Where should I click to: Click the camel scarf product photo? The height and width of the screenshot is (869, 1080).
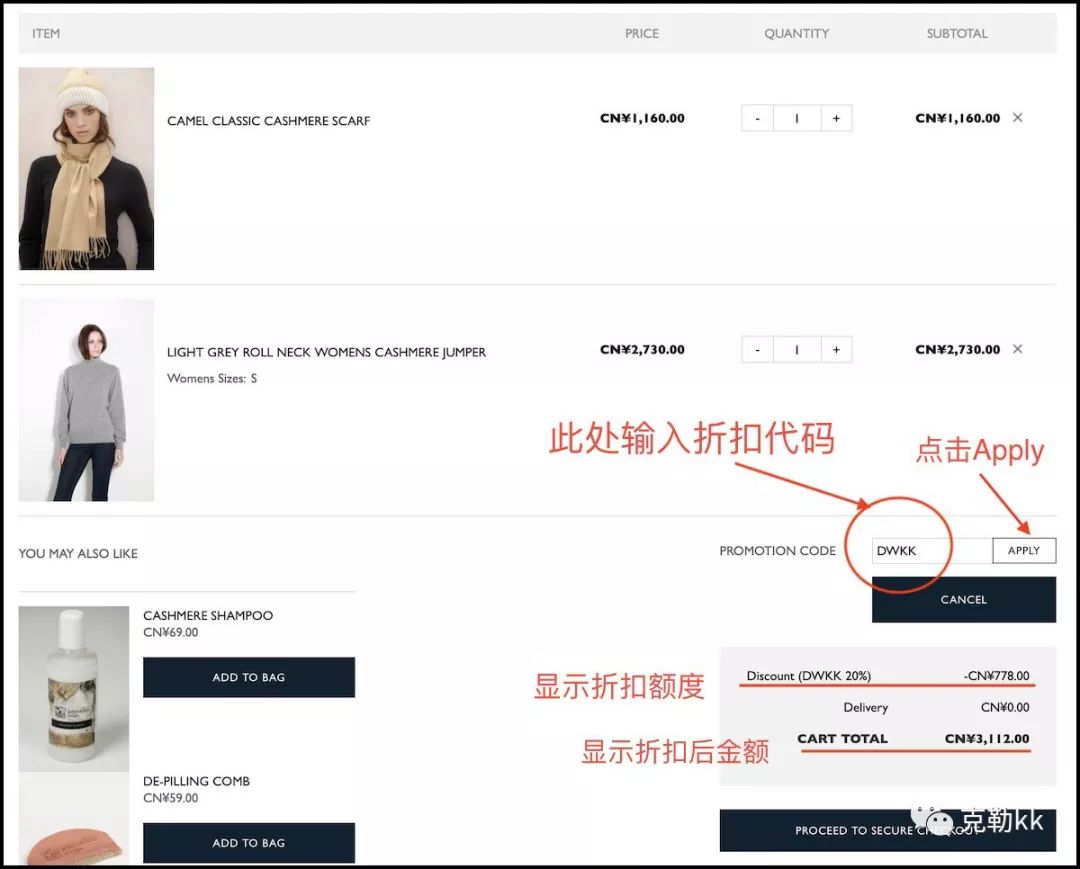[x=86, y=168]
